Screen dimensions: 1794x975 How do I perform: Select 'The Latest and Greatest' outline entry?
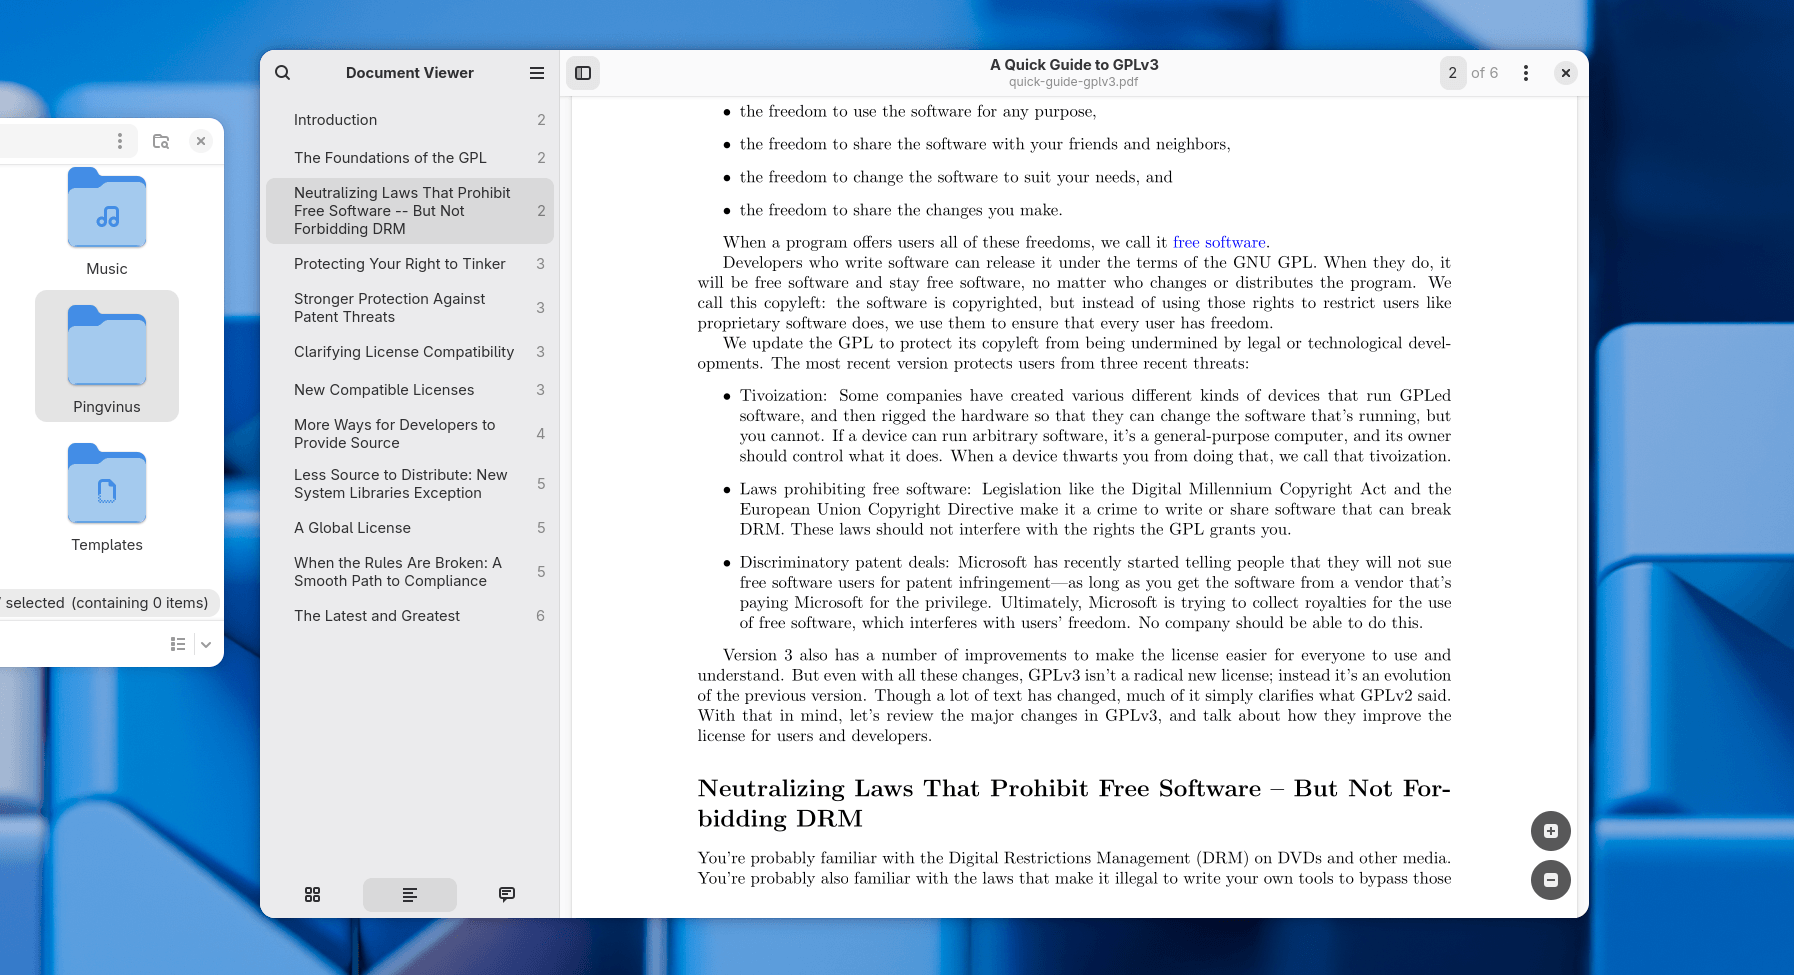pos(377,616)
